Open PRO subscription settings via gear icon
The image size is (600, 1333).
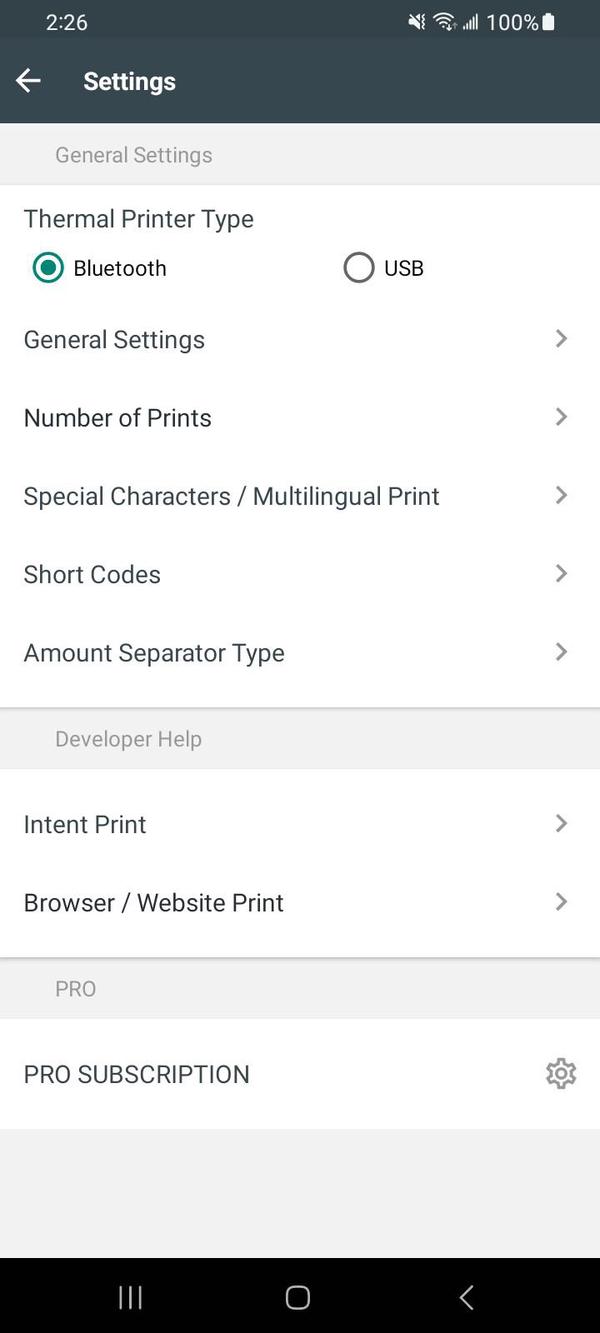[561, 1073]
